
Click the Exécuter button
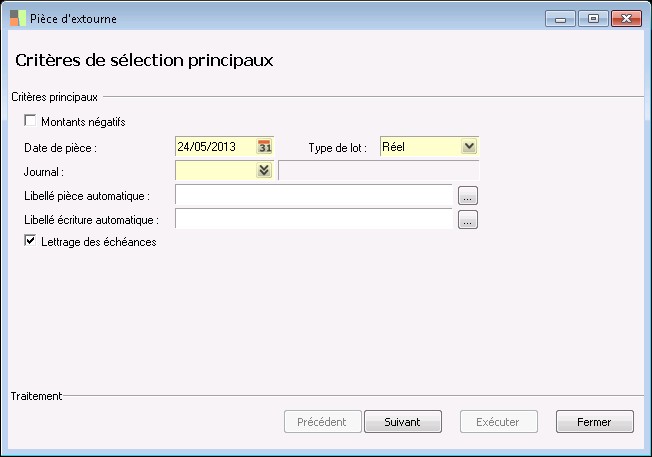(x=498, y=422)
